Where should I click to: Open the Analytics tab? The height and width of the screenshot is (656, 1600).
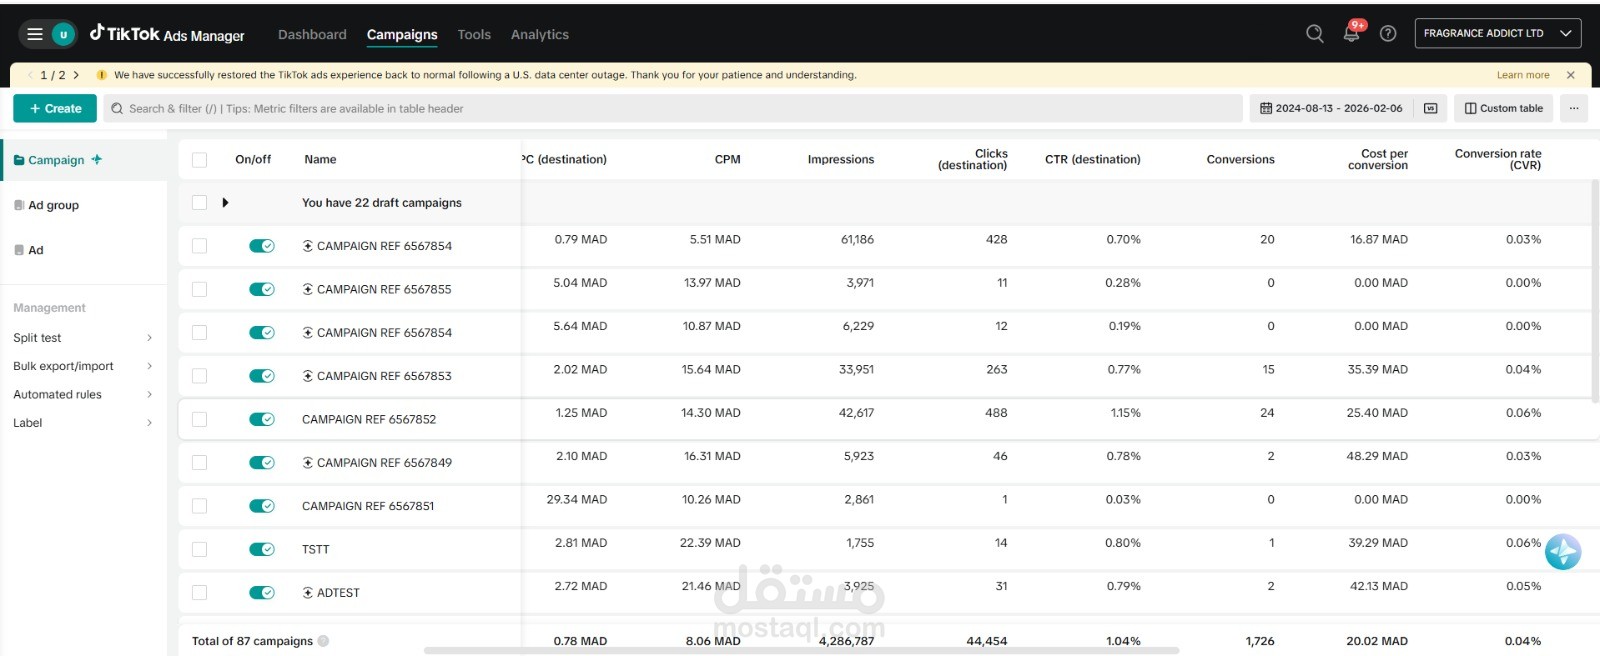tap(540, 34)
